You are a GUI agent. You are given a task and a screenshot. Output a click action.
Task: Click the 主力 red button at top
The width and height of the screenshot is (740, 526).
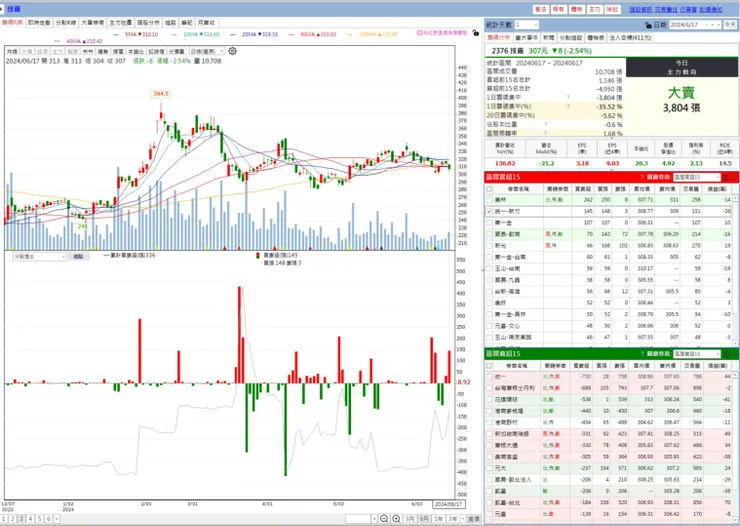pos(594,9)
